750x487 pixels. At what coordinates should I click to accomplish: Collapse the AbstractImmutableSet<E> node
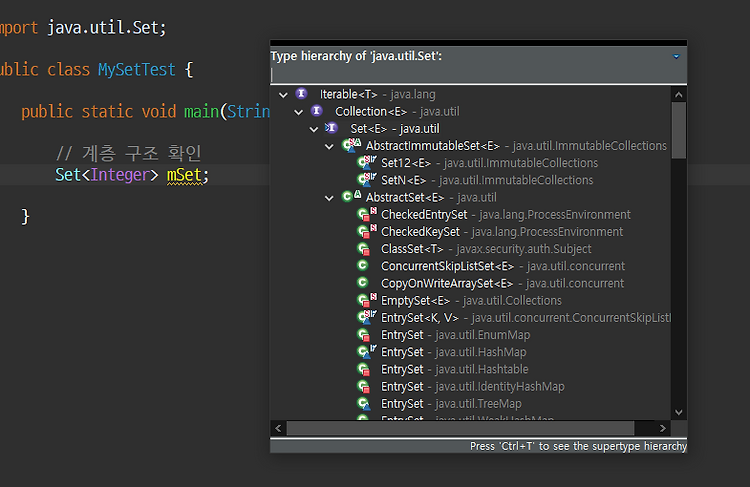(x=329, y=146)
